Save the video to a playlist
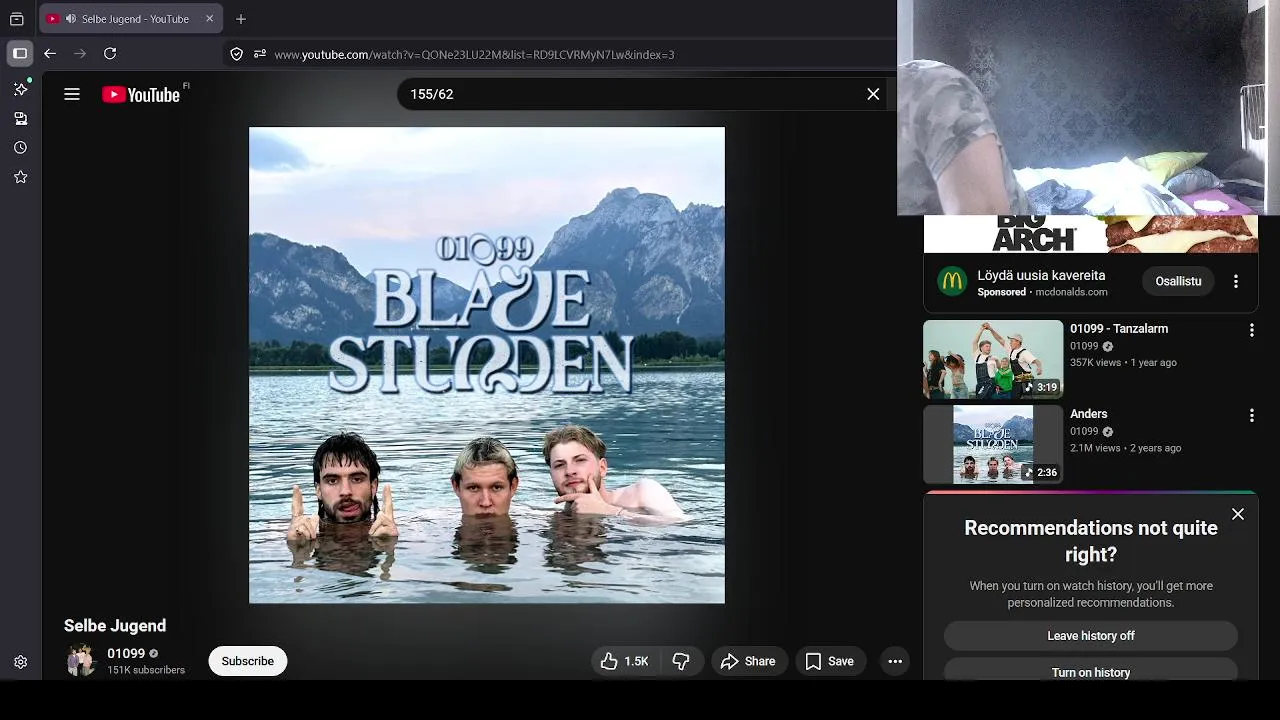This screenshot has height=720, width=1280. (830, 661)
